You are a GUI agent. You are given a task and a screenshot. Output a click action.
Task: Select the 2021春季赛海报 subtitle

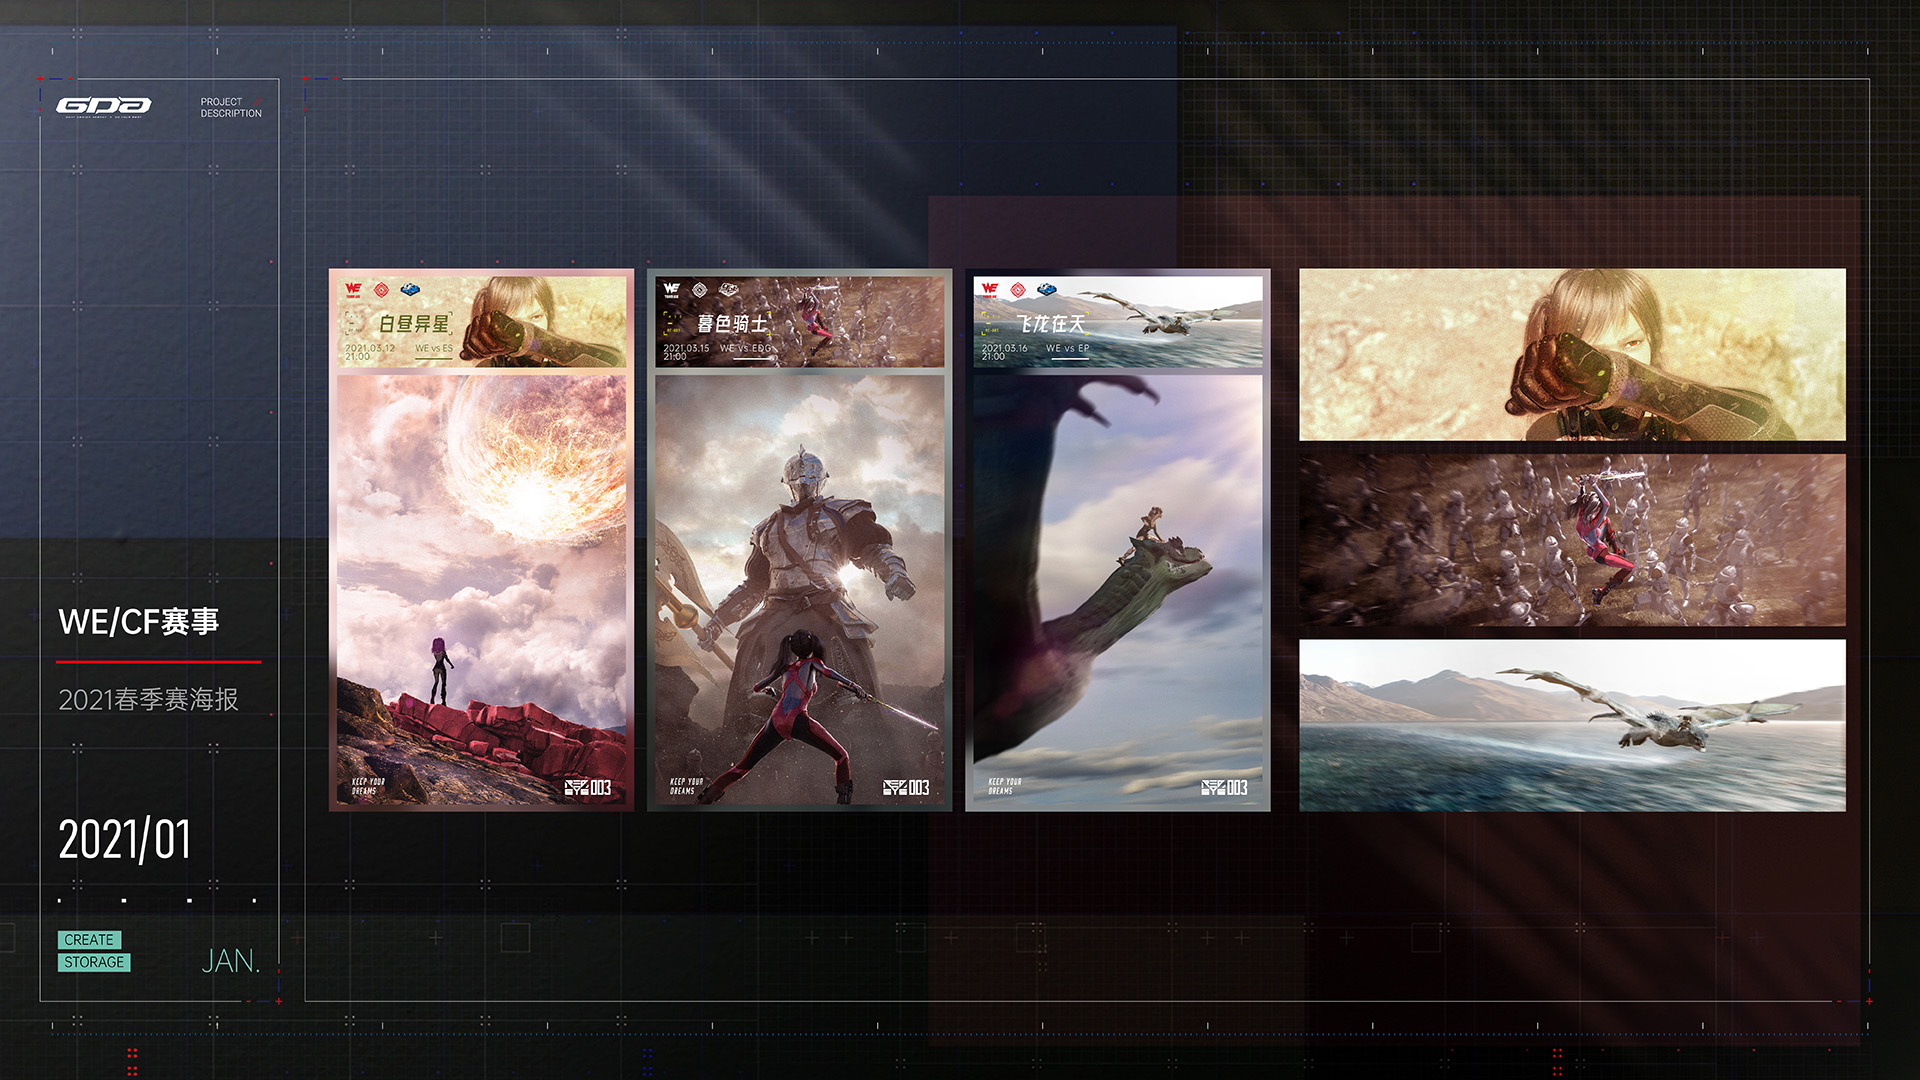(148, 700)
